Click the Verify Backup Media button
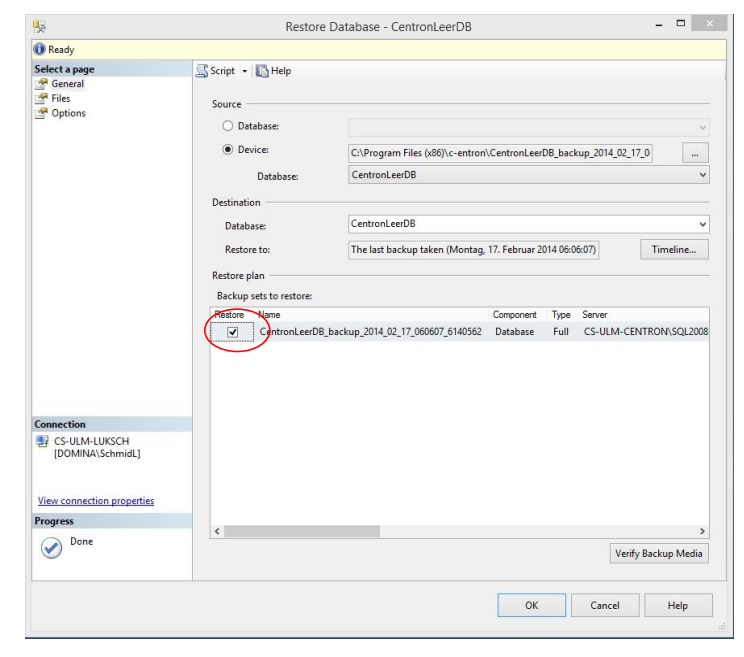The height and width of the screenshot is (657, 744). tap(658, 553)
